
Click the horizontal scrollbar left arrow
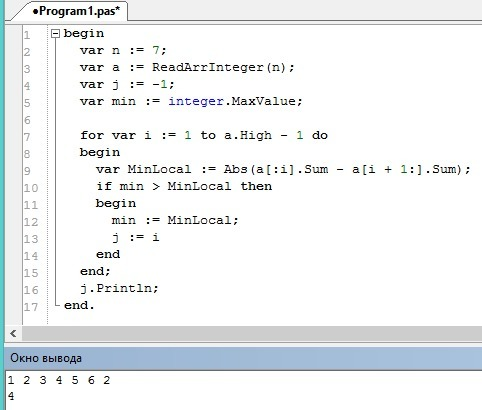13,333
